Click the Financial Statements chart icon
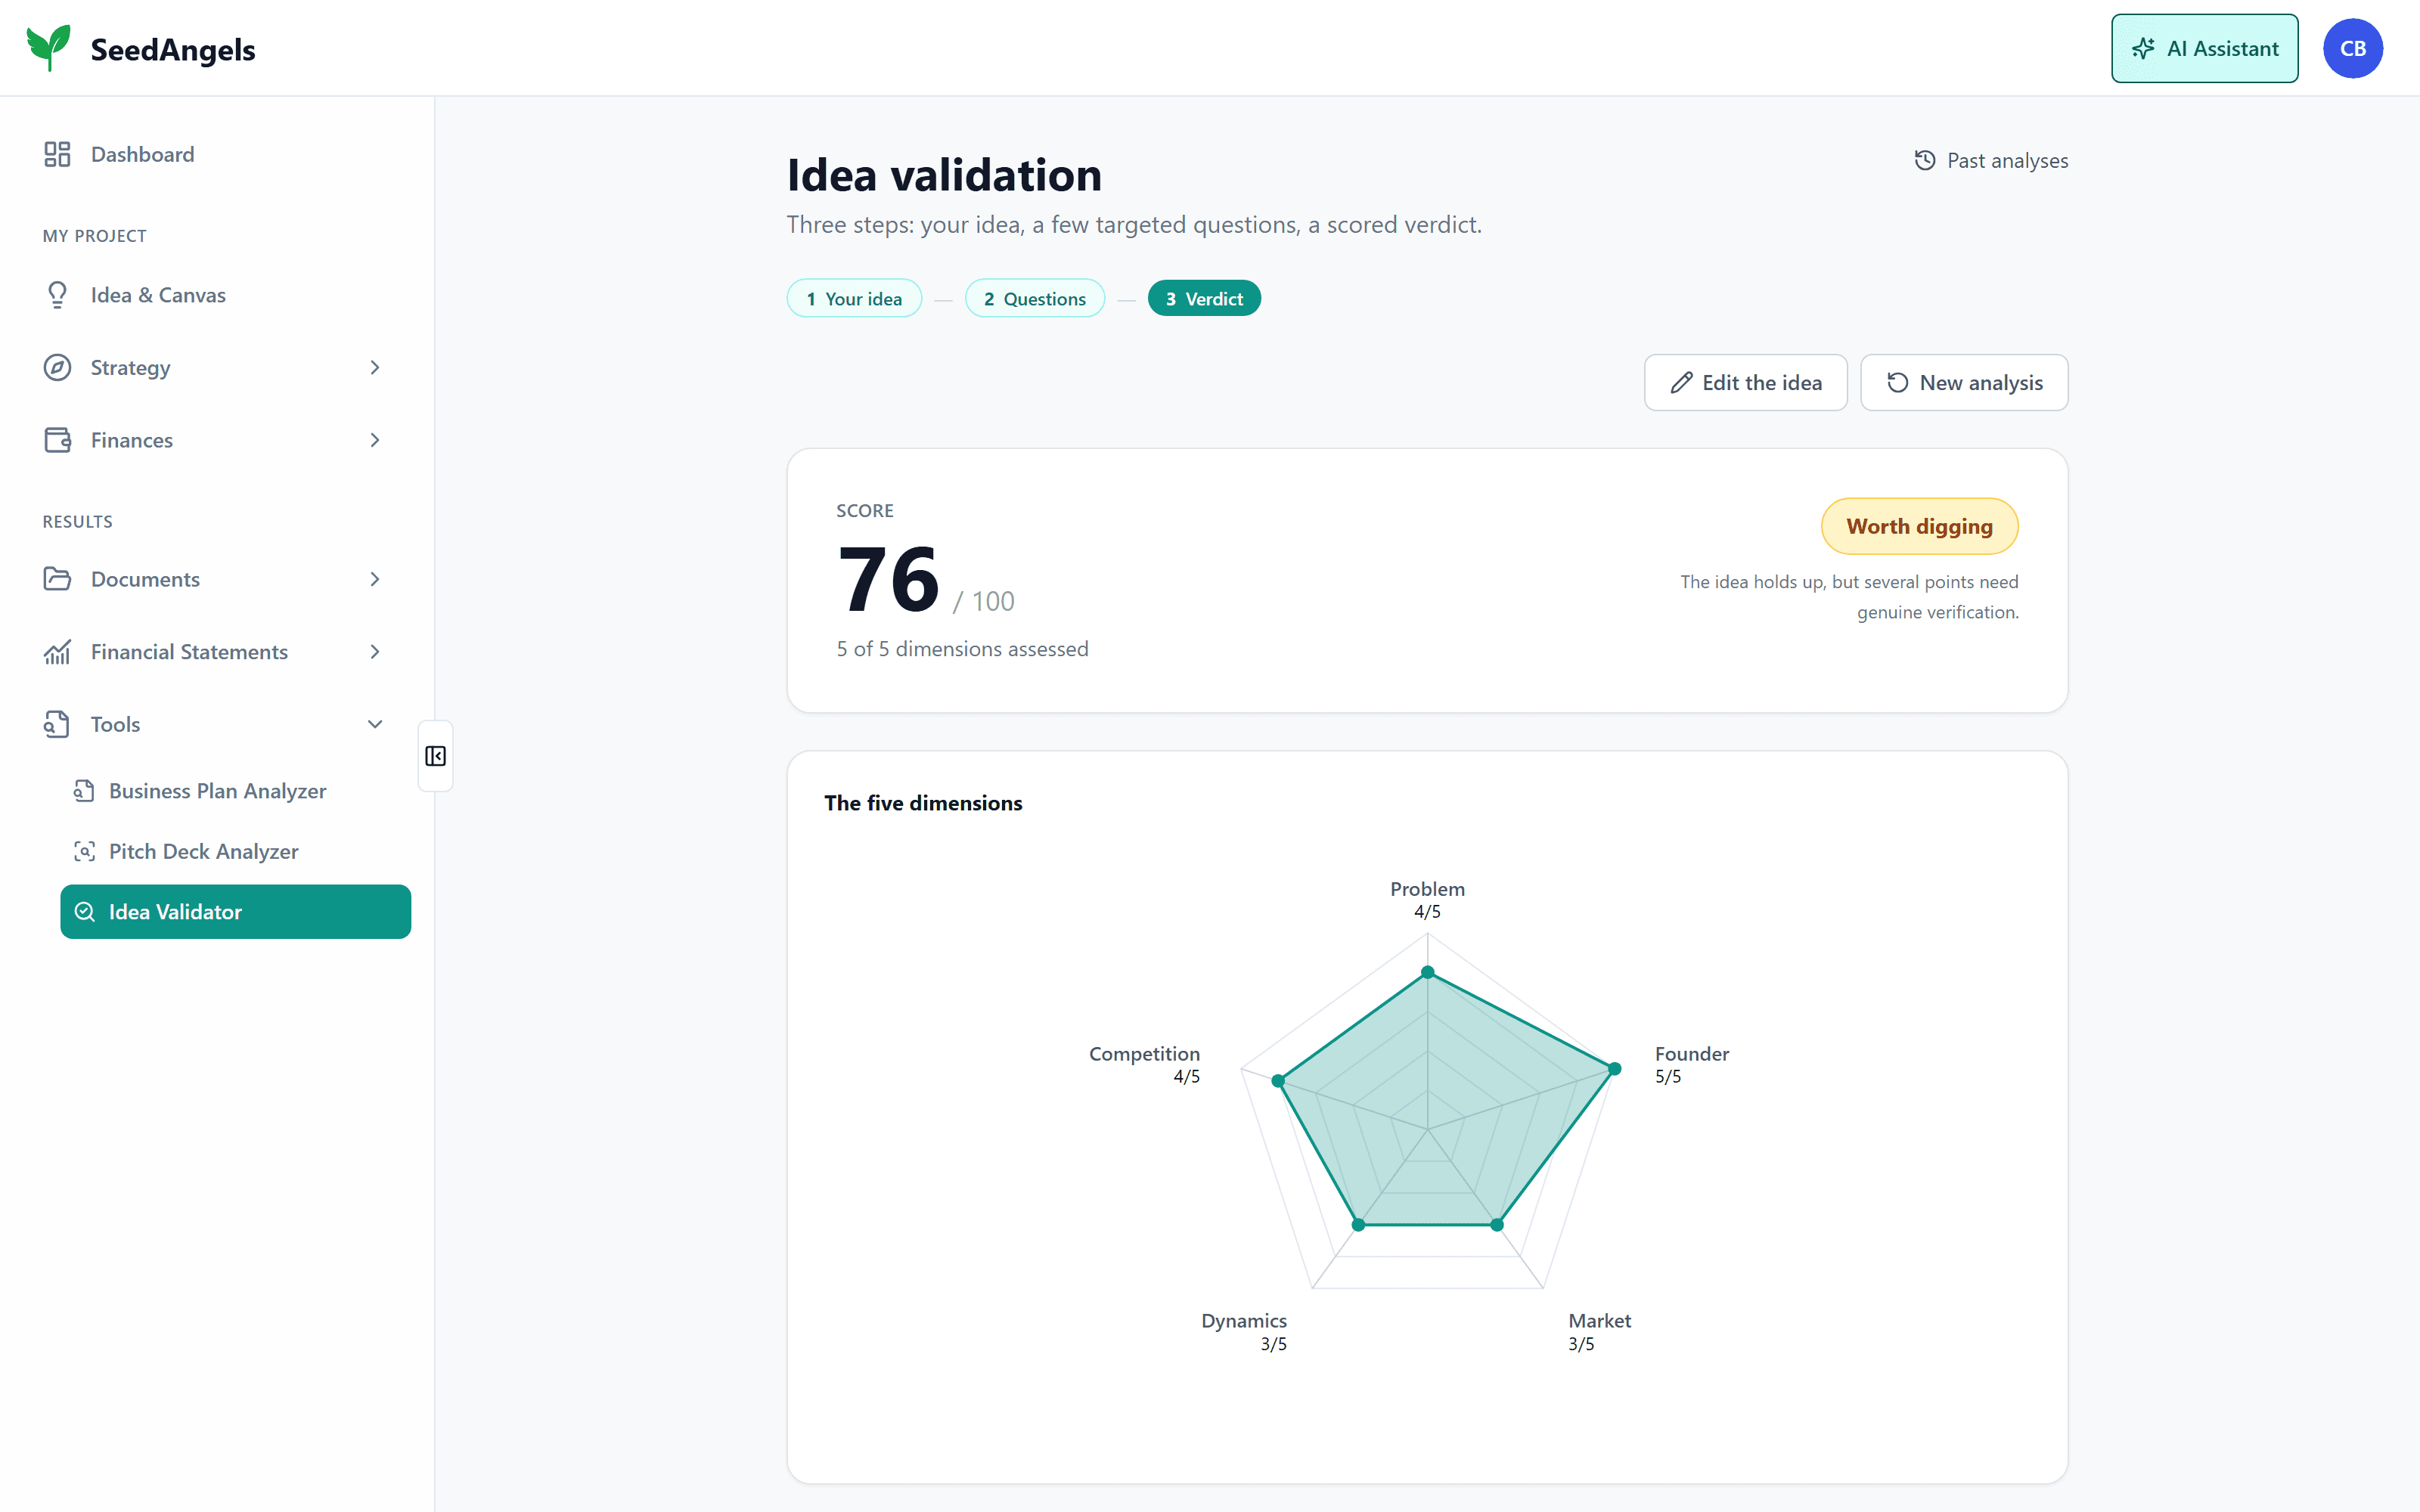Image resolution: width=2420 pixels, height=1512 pixels. pyautogui.click(x=57, y=652)
